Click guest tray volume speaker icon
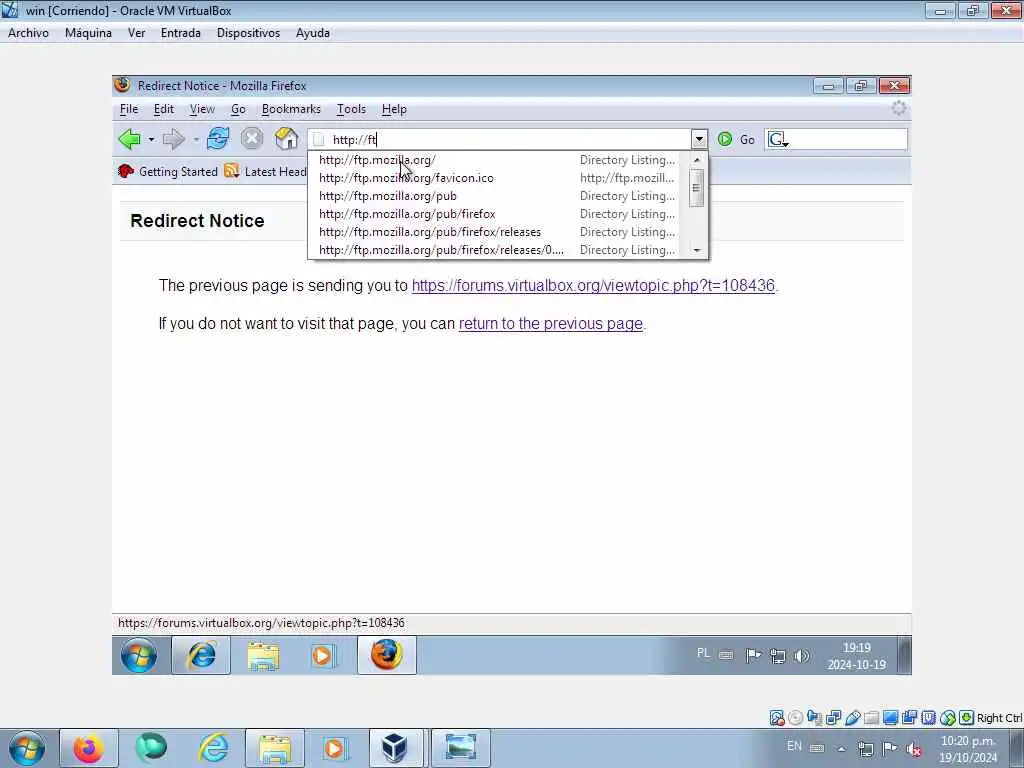 click(x=802, y=656)
